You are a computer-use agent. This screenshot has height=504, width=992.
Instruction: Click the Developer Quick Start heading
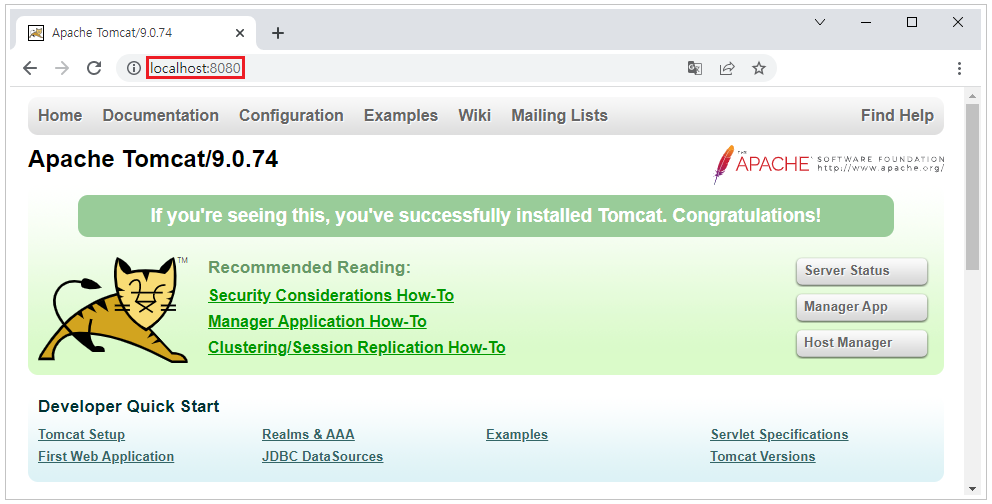pos(128,406)
